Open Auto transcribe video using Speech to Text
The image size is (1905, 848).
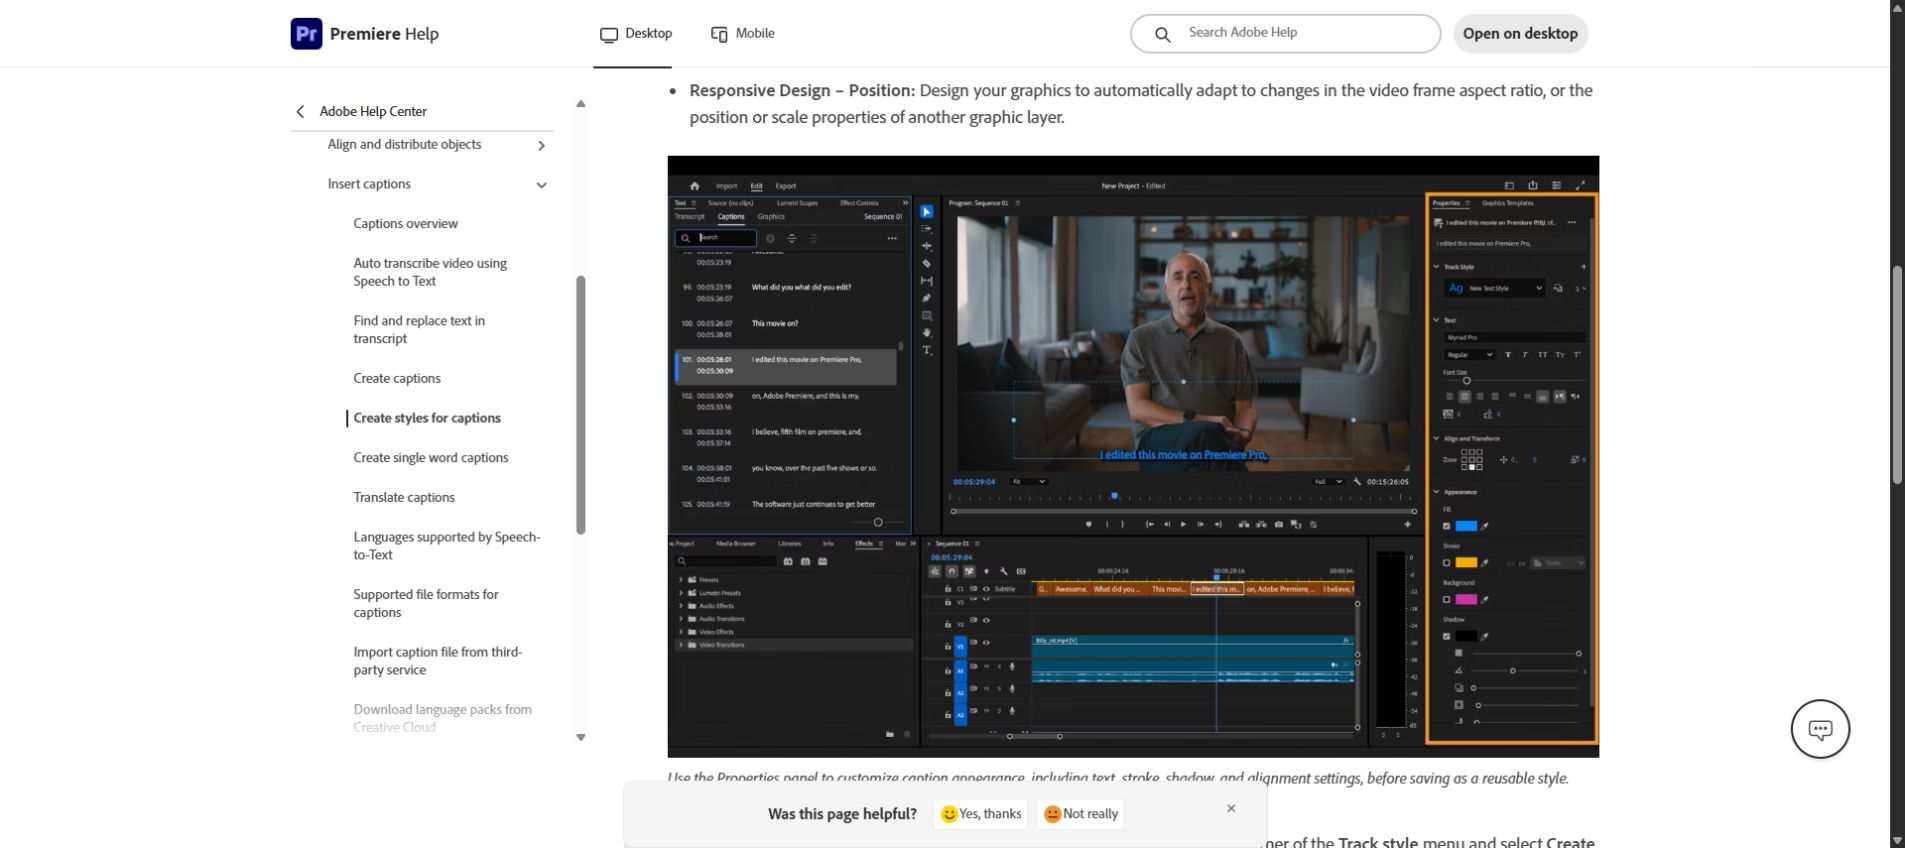430,272
